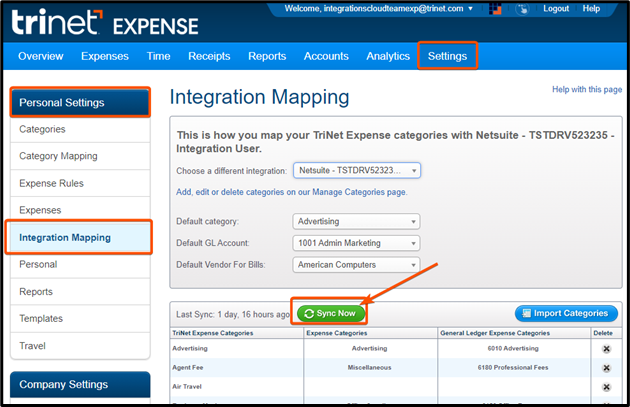Open the Expenses tab in top navigation

point(105,56)
